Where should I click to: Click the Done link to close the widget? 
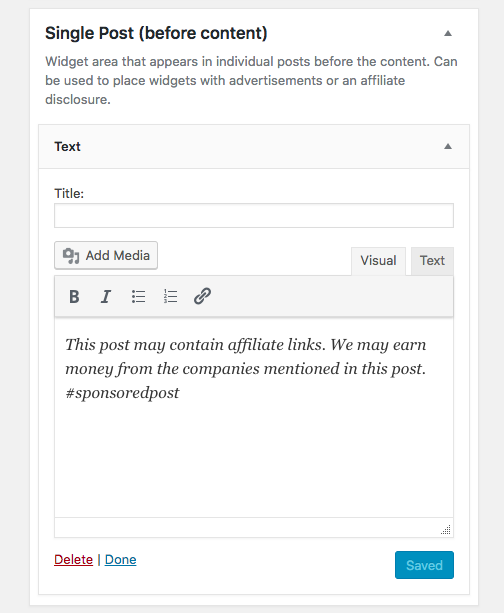[x=120, y=559]
